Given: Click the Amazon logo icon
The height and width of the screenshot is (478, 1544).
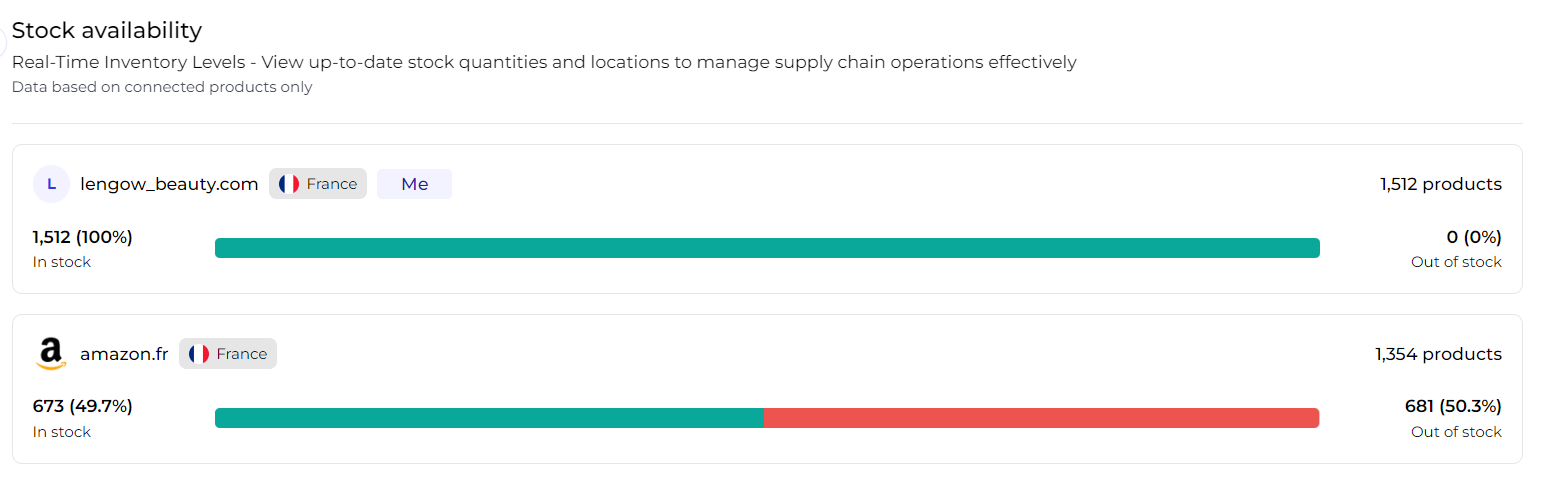Looking at the screenshot, I should click(51, 354).
